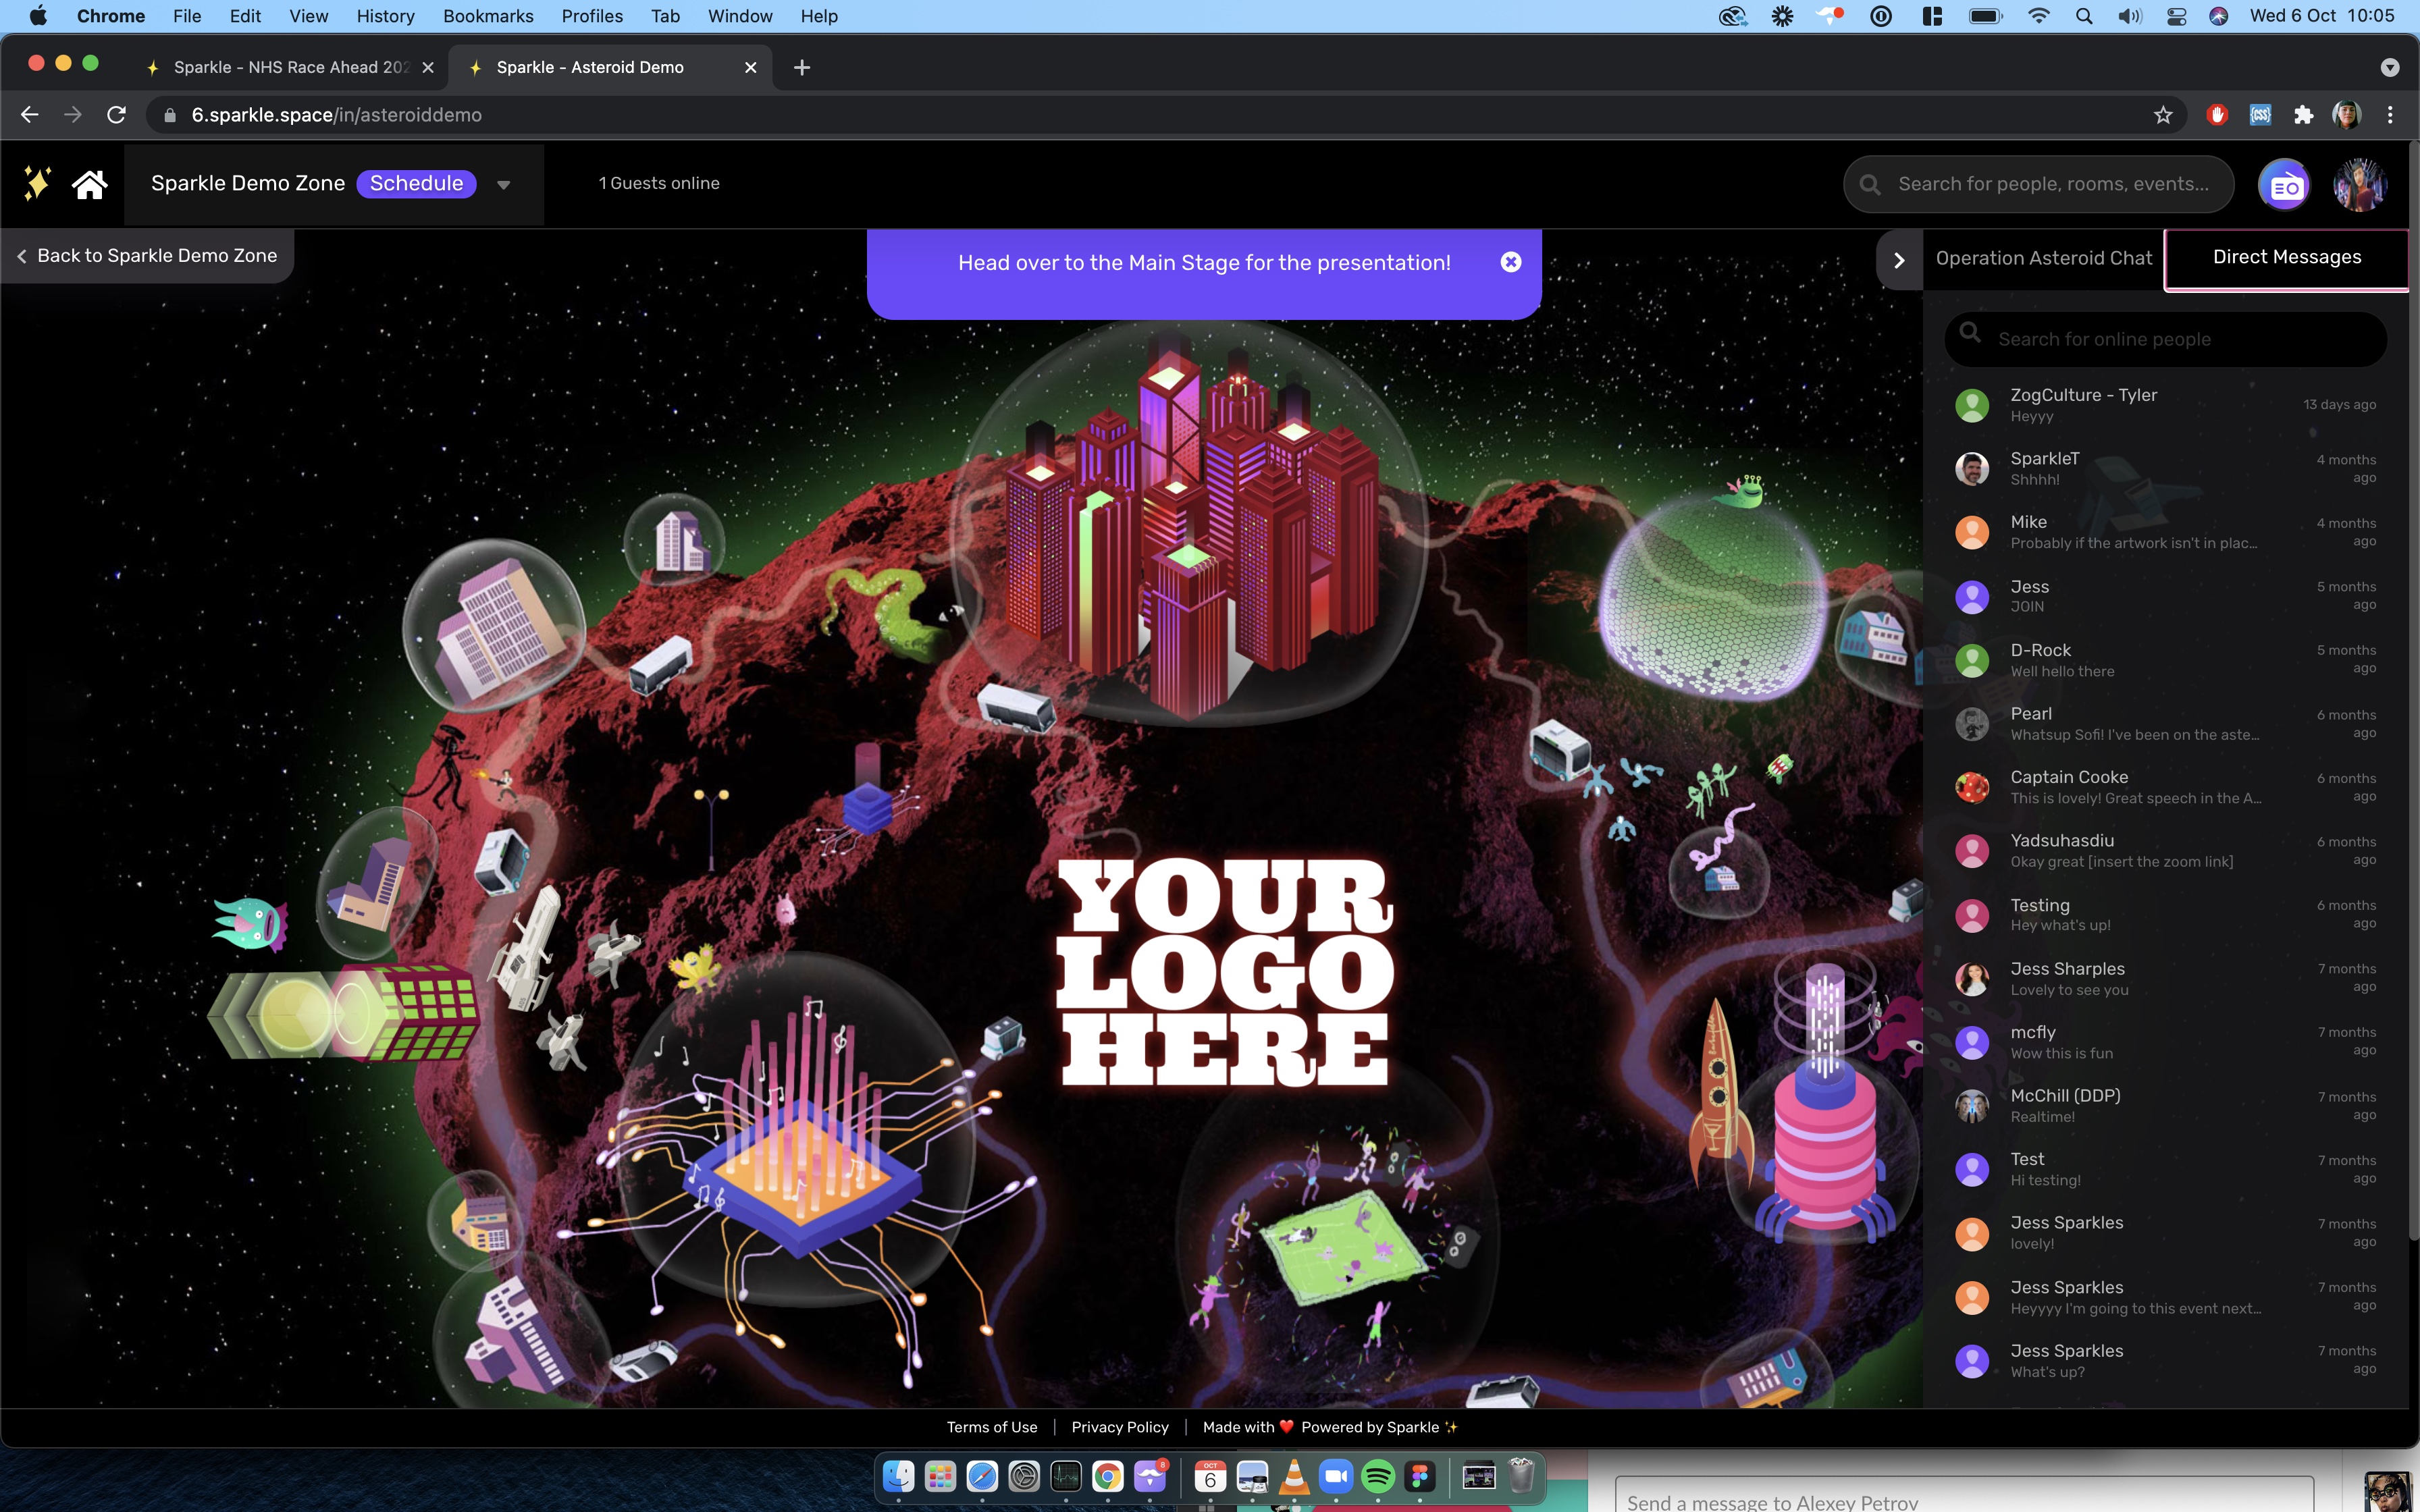
Task: Open Chrome tab search dropdown arrow
Action: tap(2390, 67)
